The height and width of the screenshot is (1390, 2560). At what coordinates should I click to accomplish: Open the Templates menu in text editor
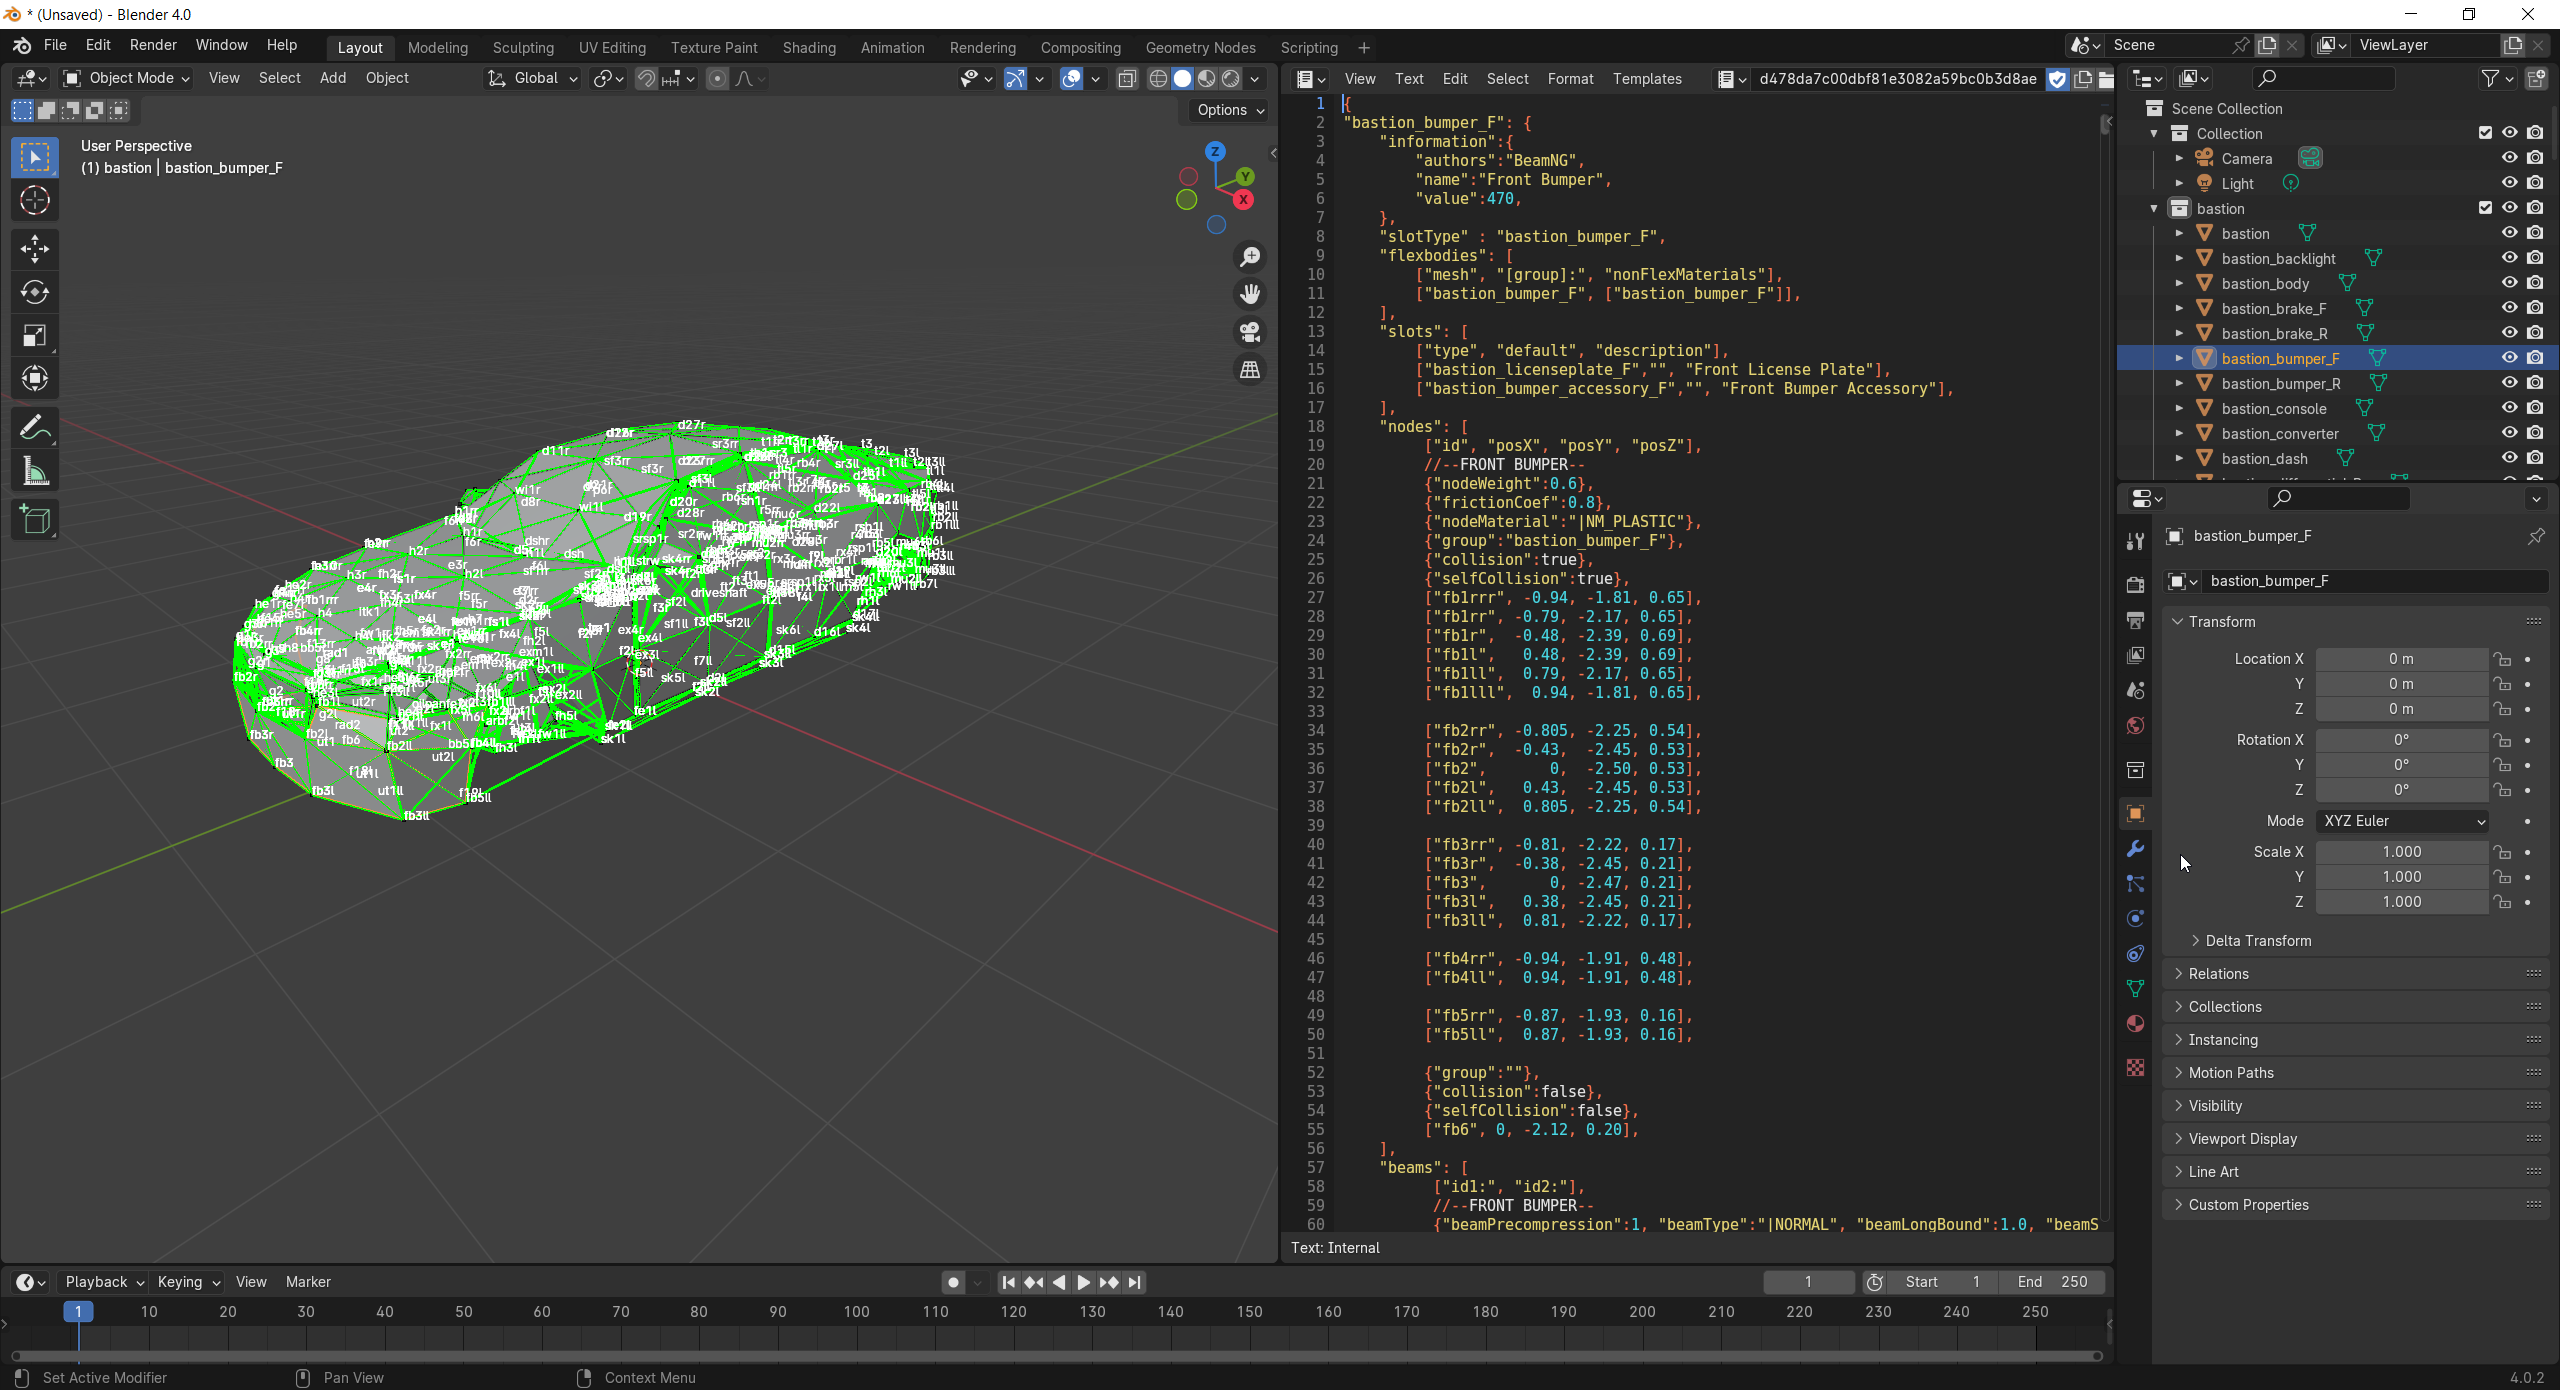pos(1646,79)
